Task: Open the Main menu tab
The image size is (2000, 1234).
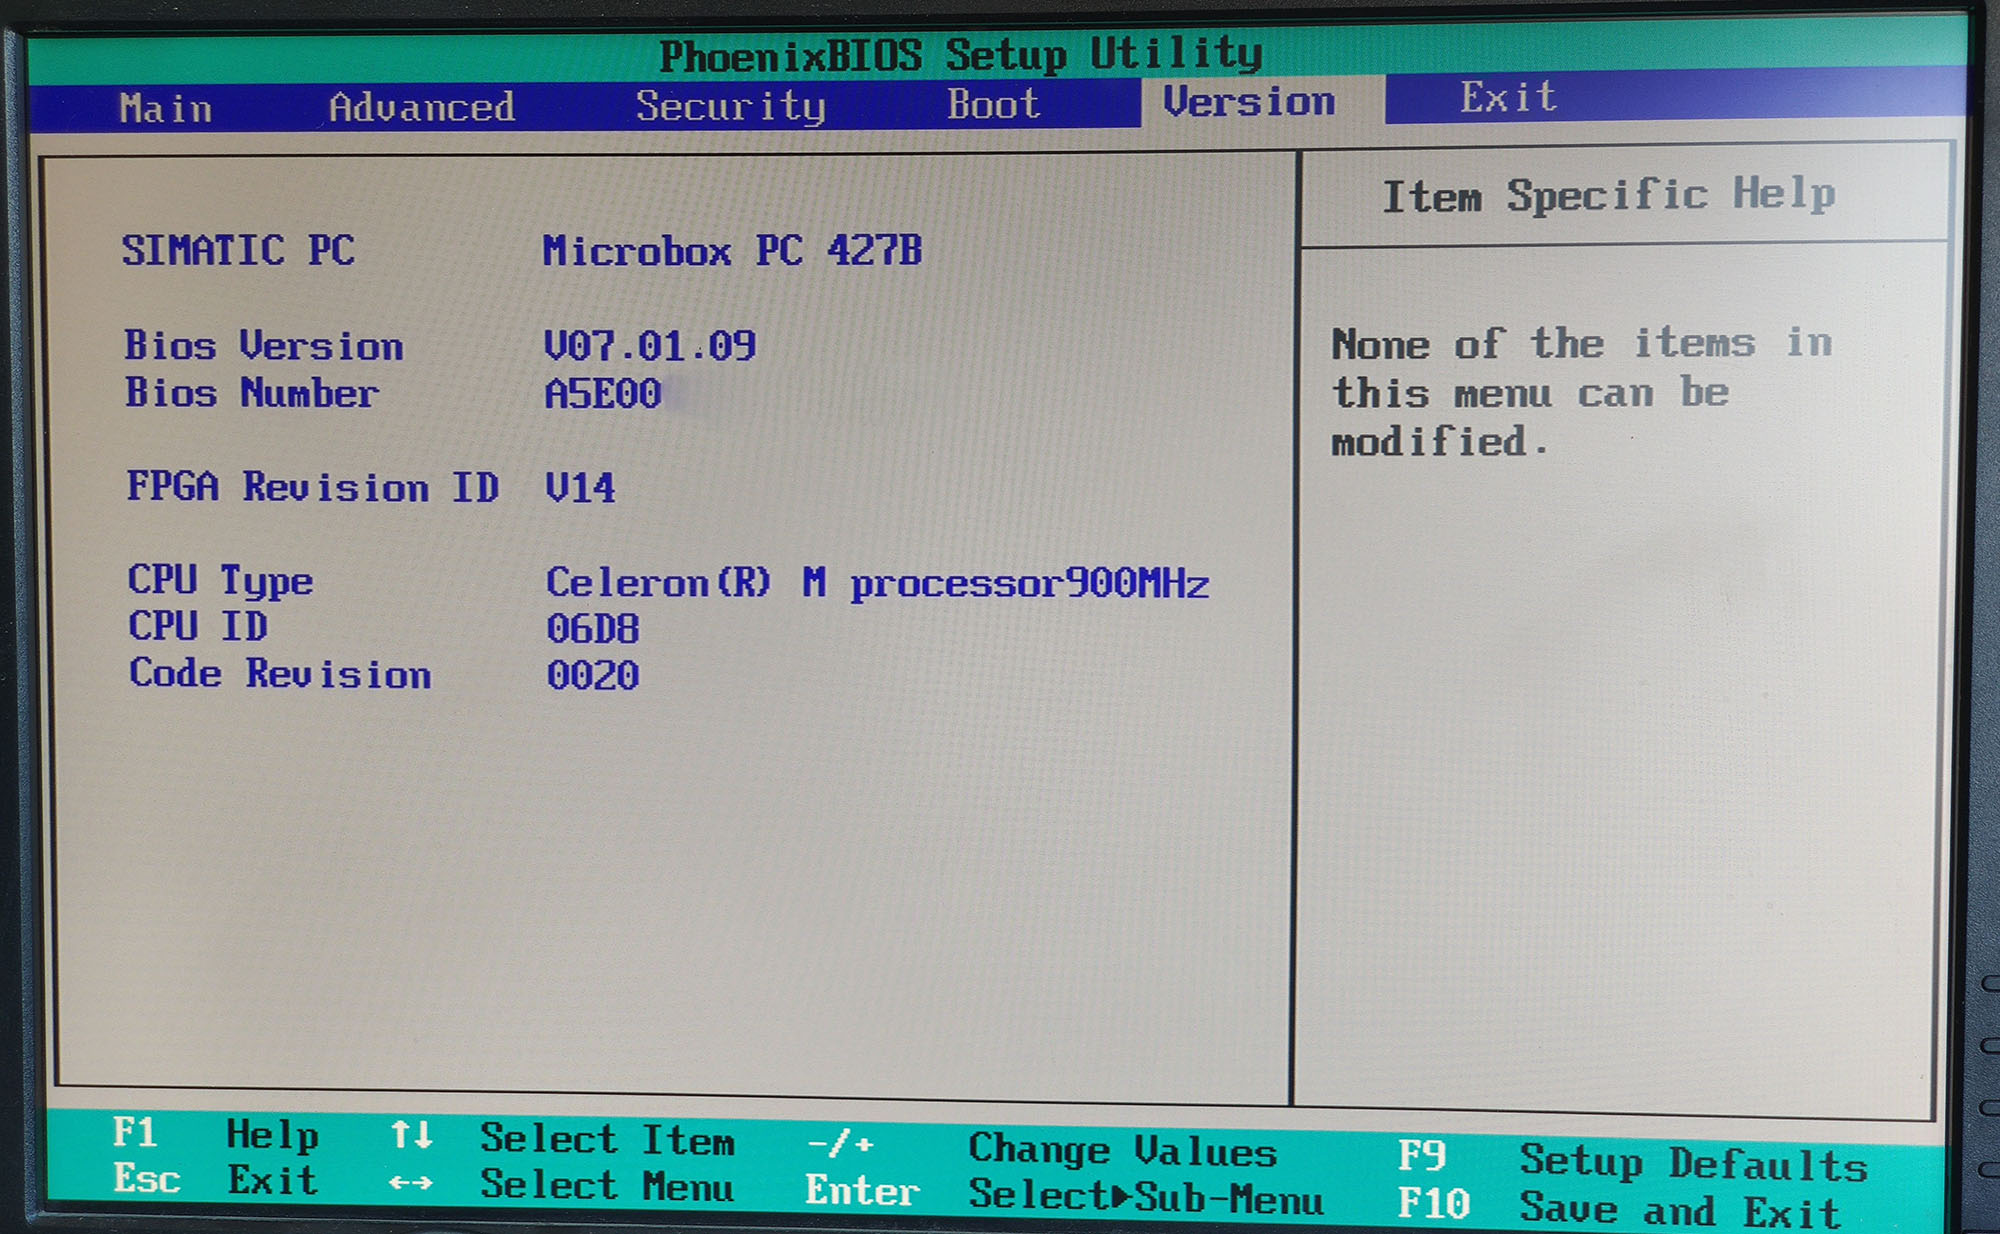Action: (165, 108)
